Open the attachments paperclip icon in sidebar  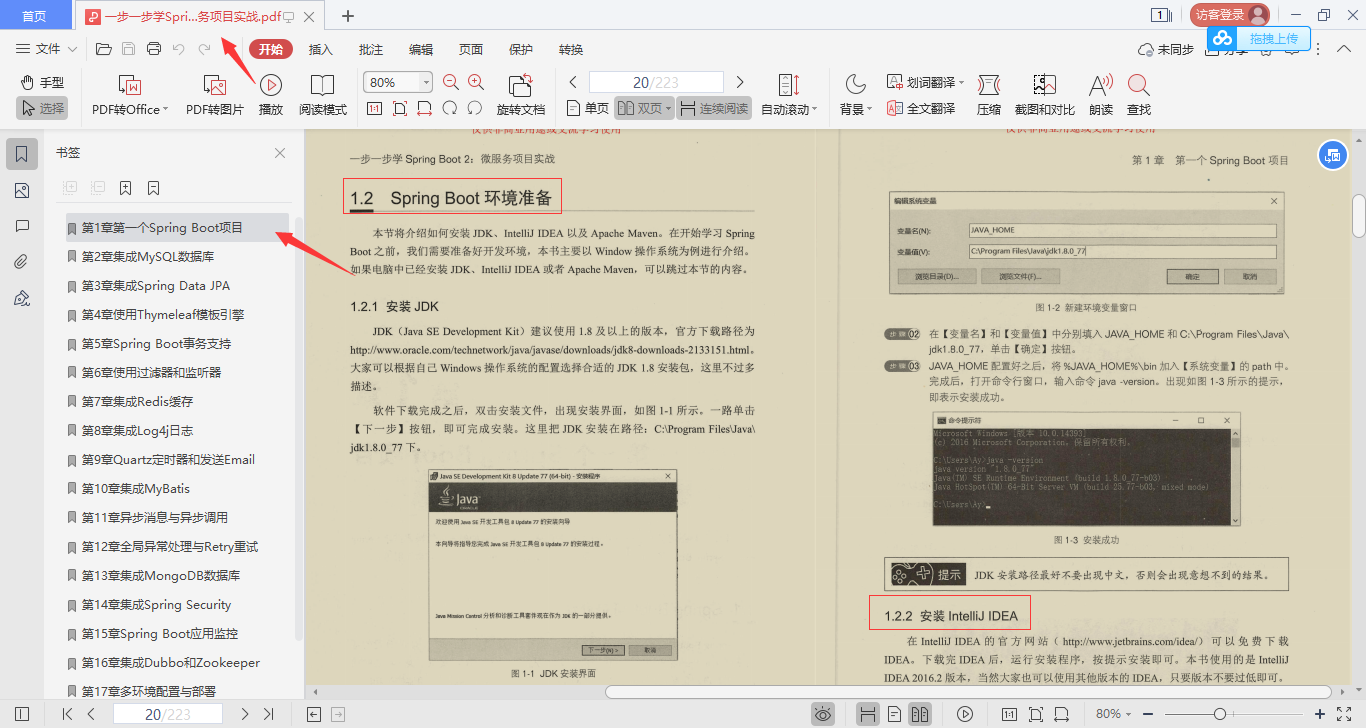click(22, 262)
